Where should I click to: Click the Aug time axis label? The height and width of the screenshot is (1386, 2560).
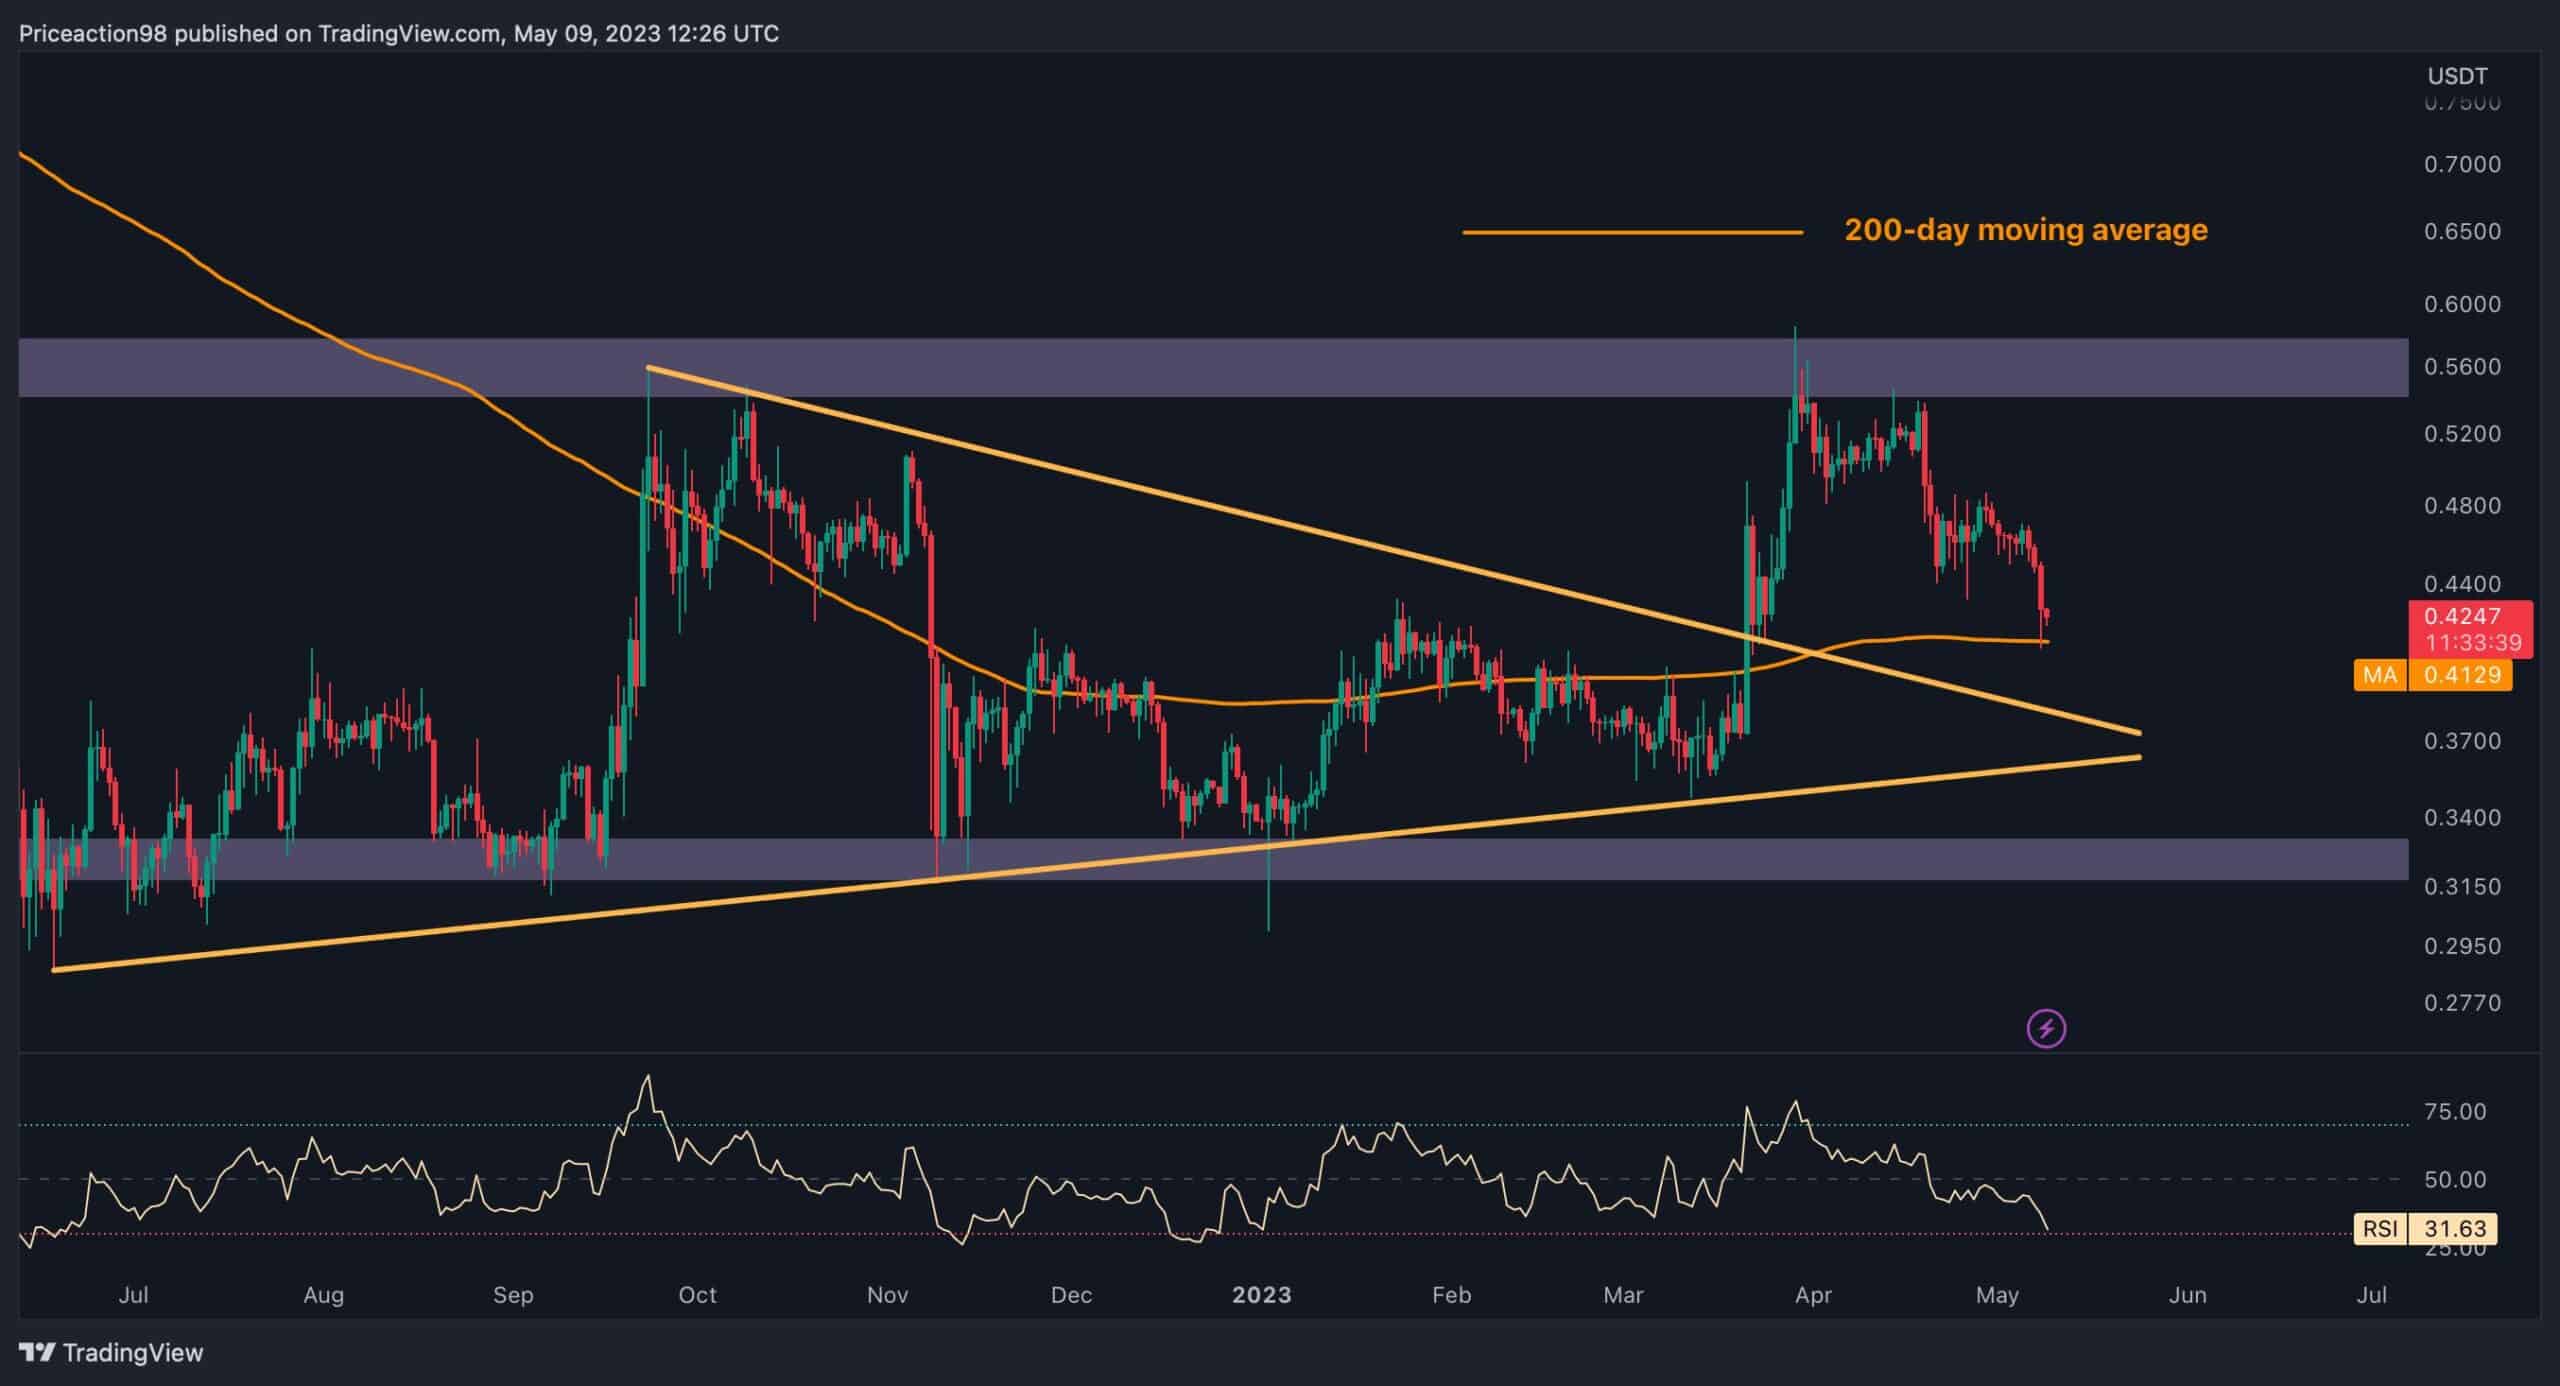(x=323, y=1295)
